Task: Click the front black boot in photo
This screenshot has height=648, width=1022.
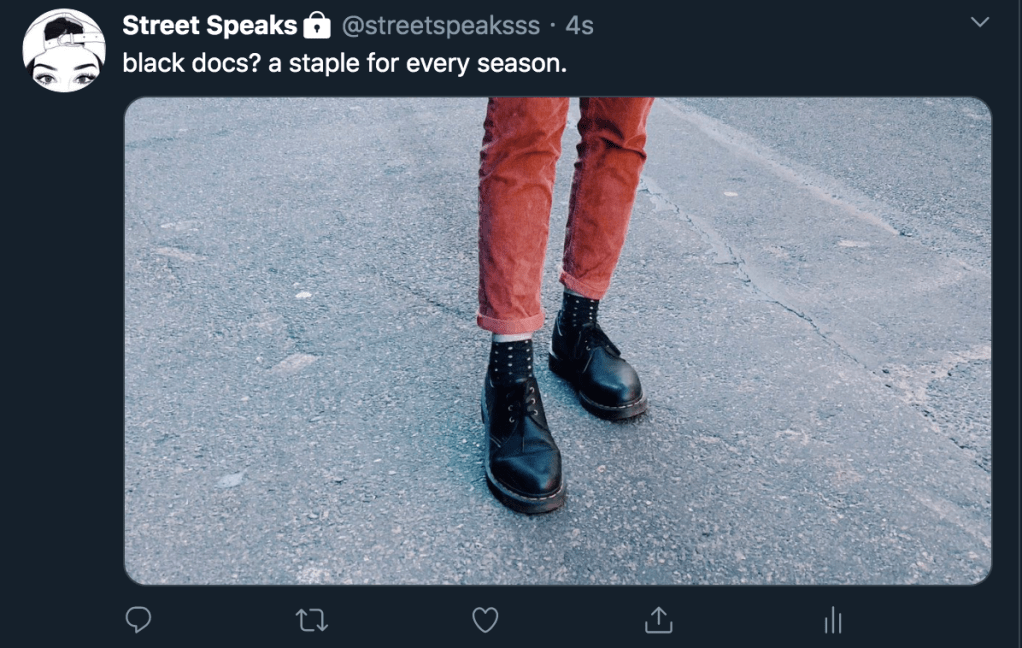Action: coord(523,444)
